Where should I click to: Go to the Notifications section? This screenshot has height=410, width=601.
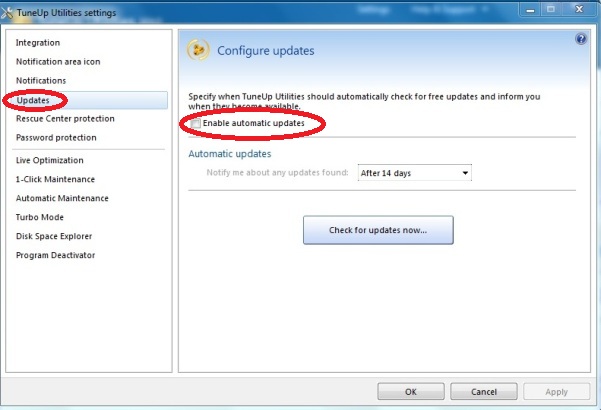[41, 80]
